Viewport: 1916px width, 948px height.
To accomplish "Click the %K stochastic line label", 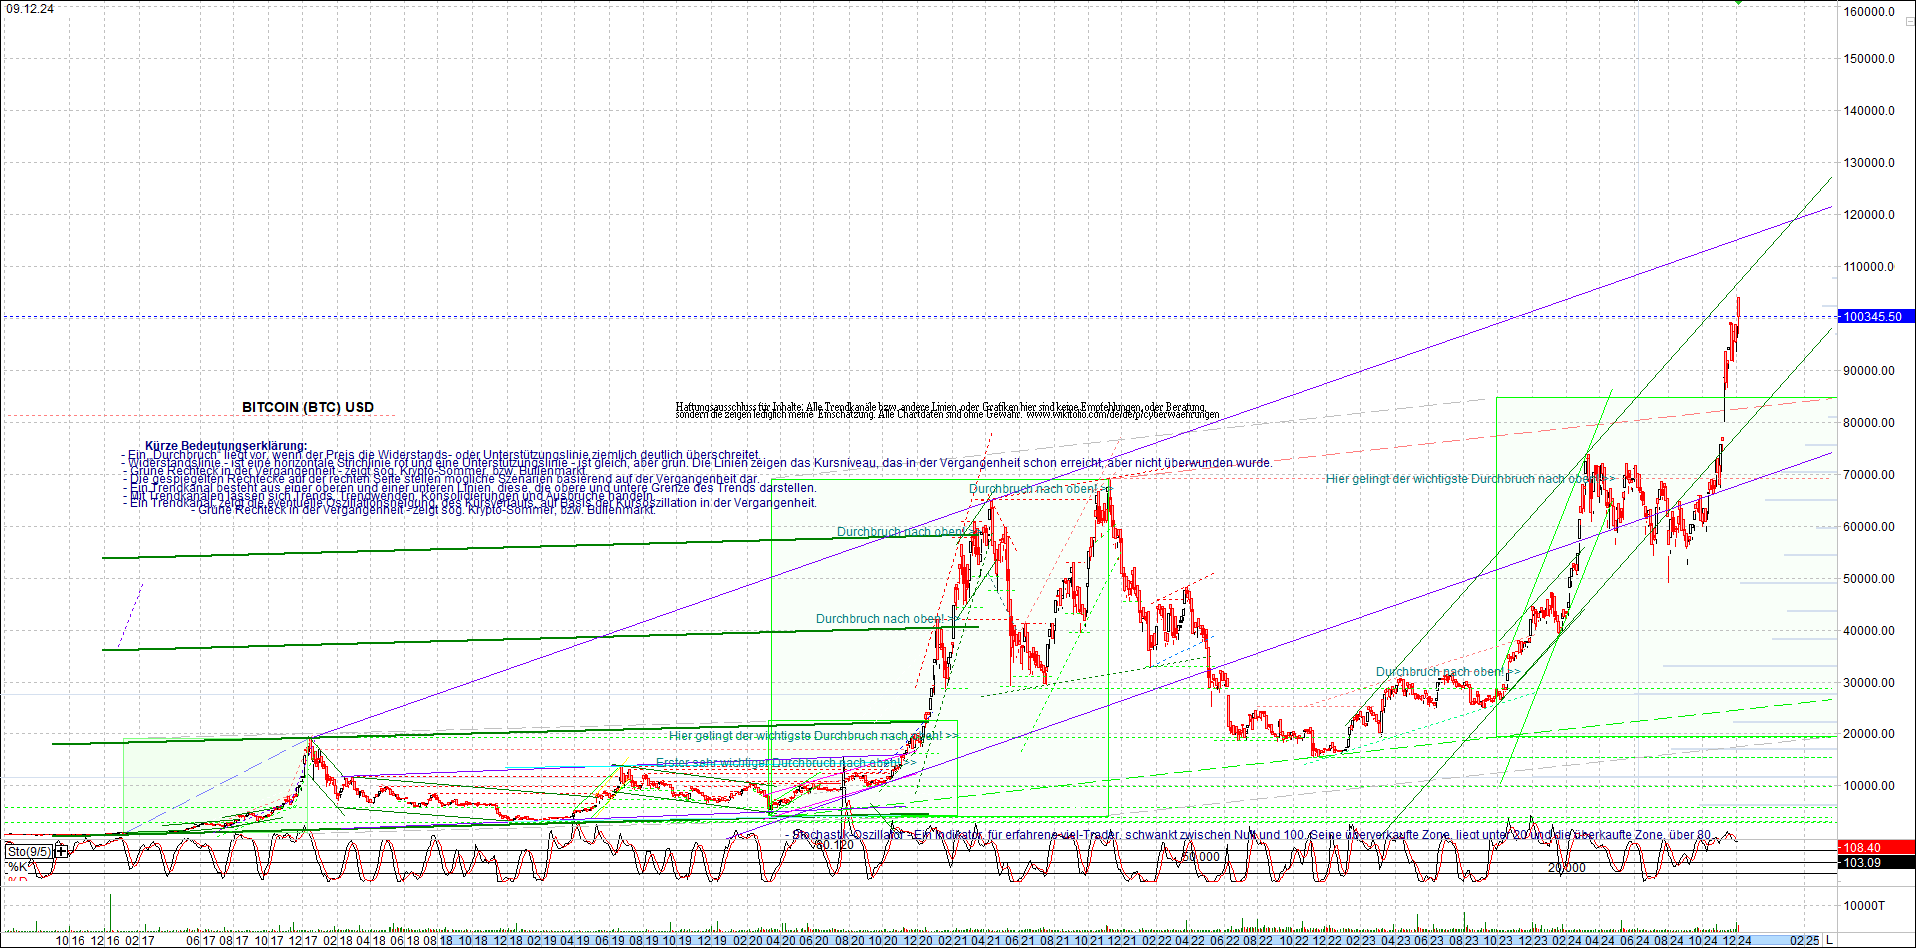I will [17, 867].
